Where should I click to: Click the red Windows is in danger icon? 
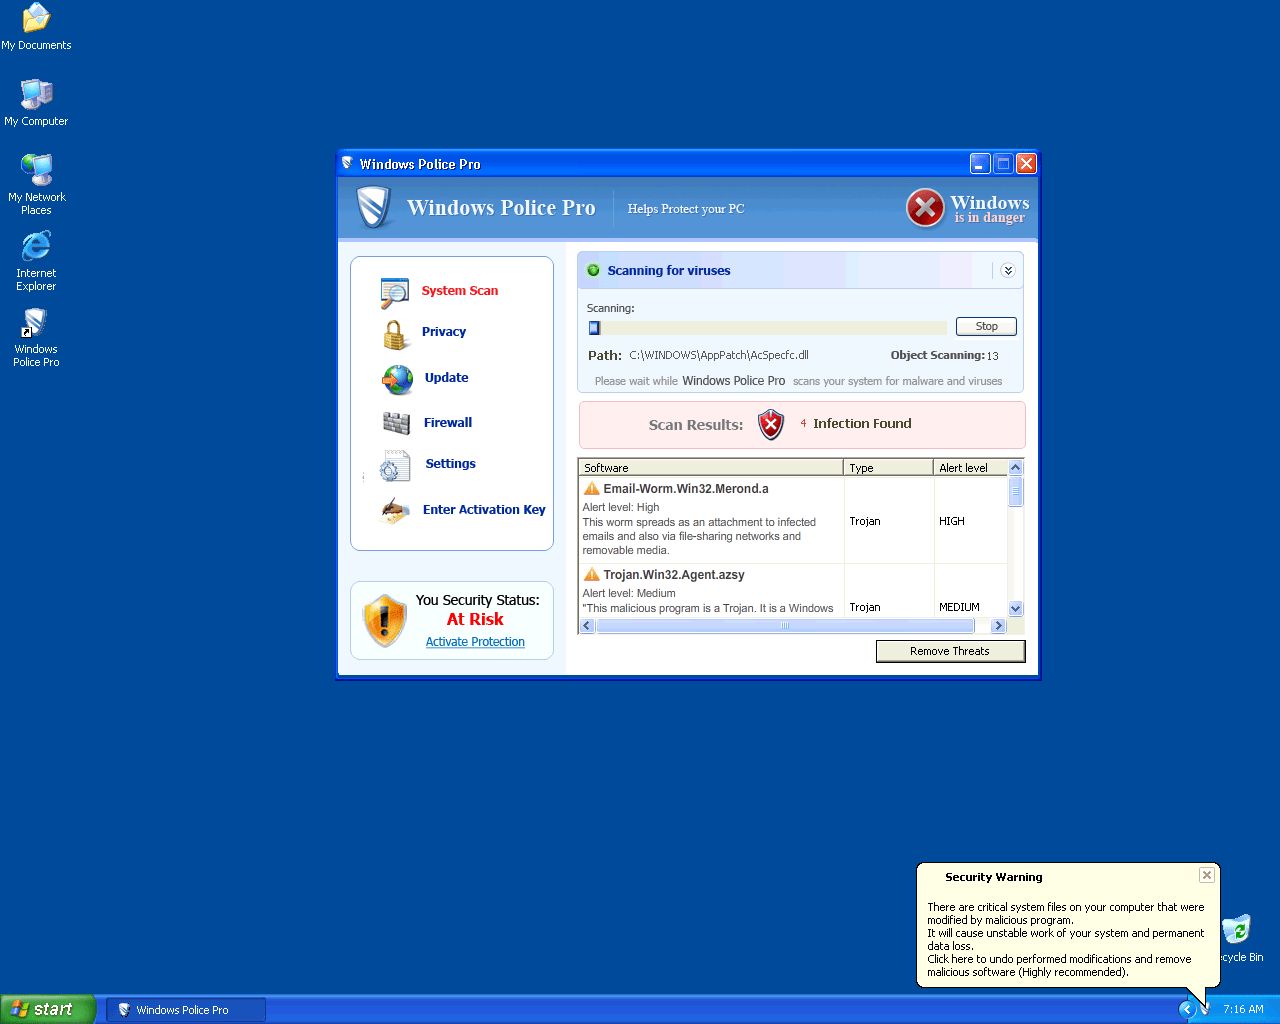click(x=925, y=208)
